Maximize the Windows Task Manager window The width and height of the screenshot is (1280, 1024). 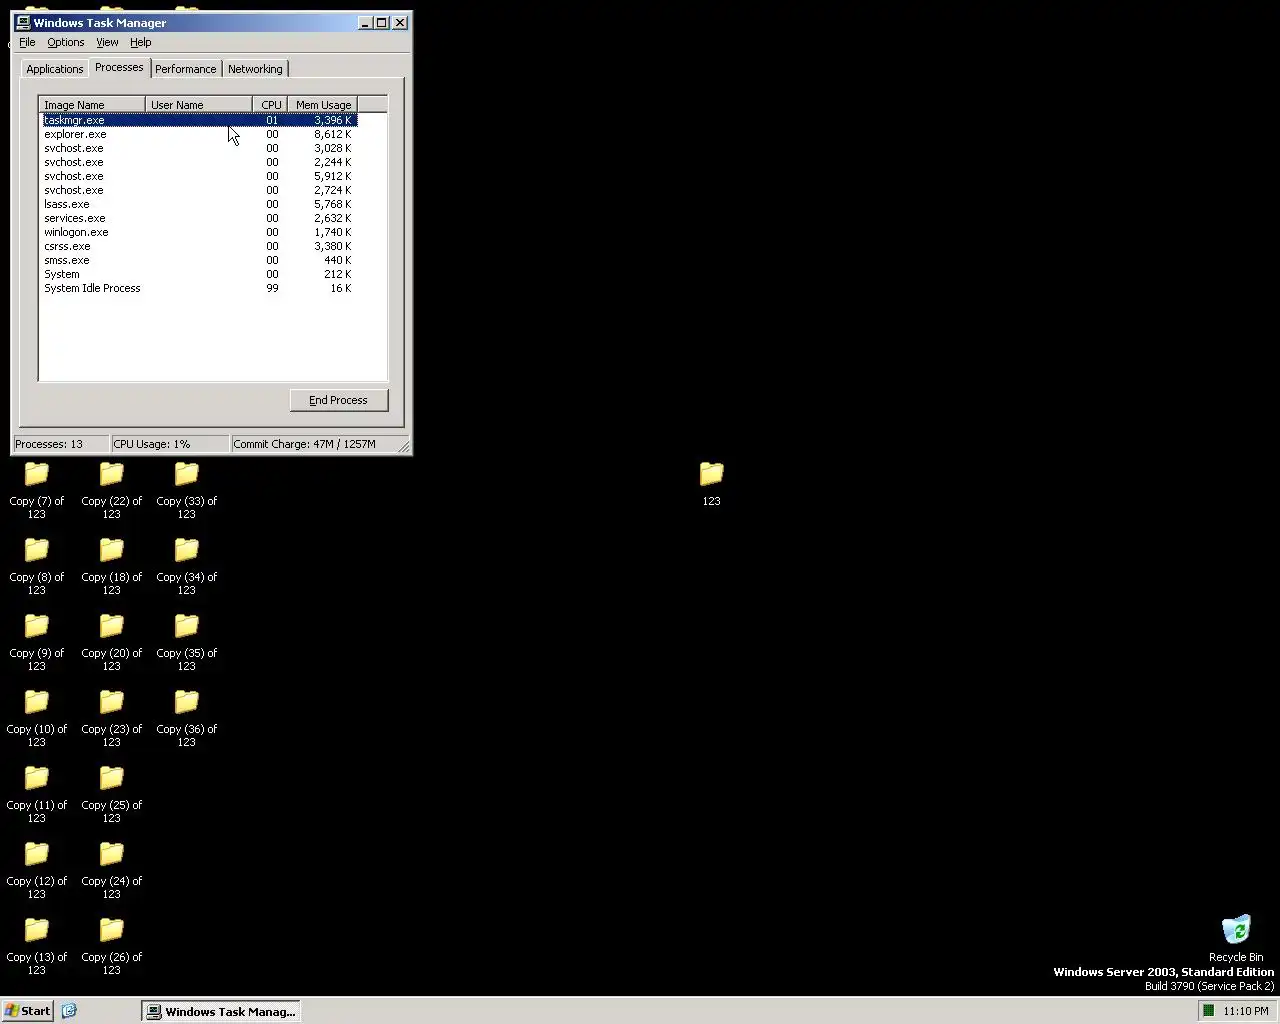[382, 22]
